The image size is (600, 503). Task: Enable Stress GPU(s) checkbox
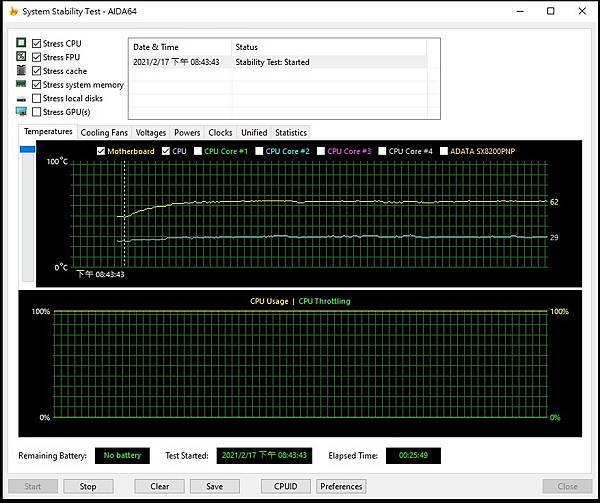(x=37, y=112)
